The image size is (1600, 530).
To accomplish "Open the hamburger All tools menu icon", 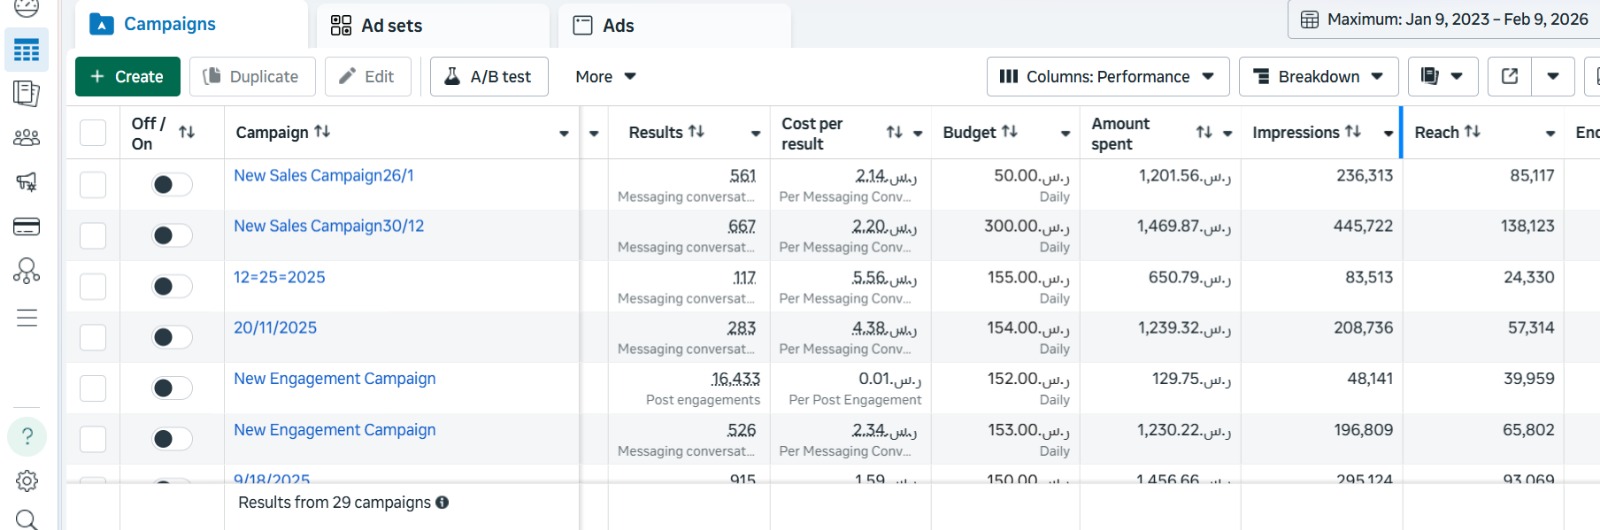I will tap(27, 318).
